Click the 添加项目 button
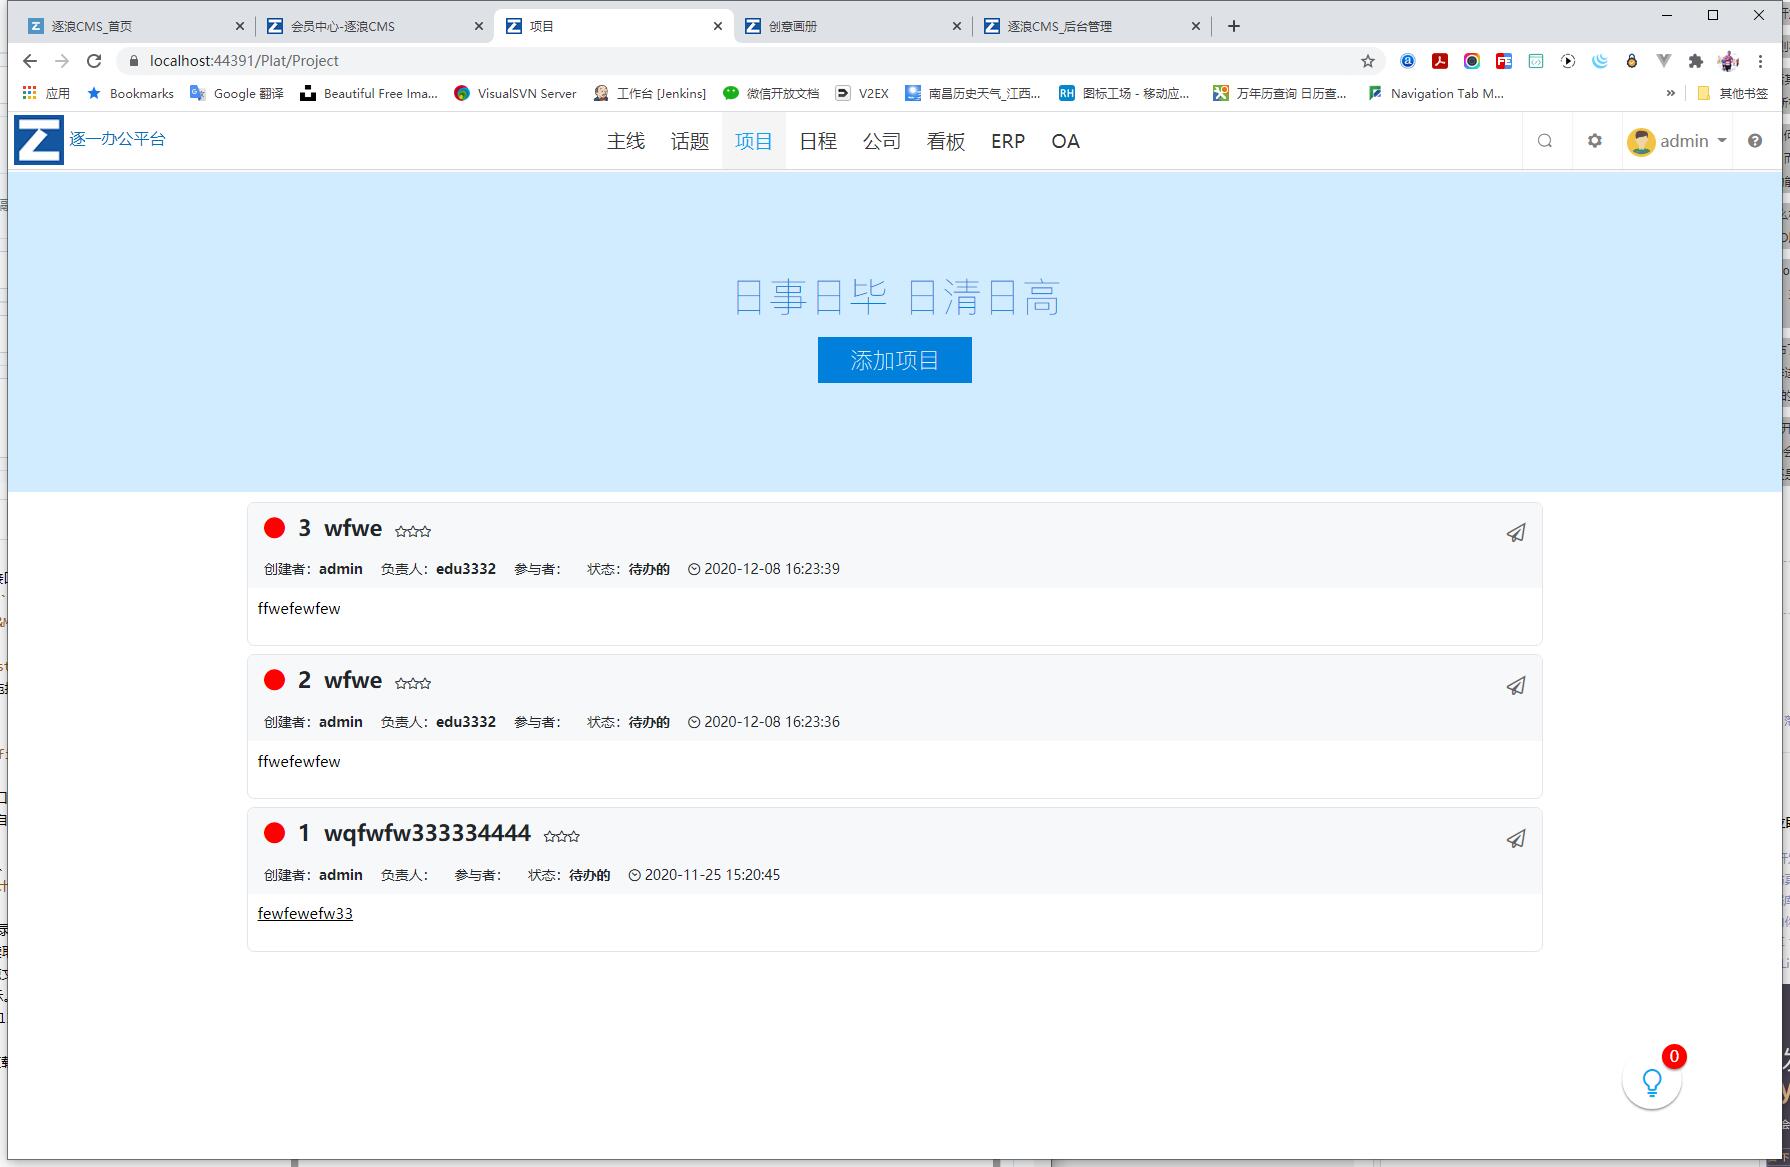This screenshot has height=1167, width=1790. click(893, 360)
